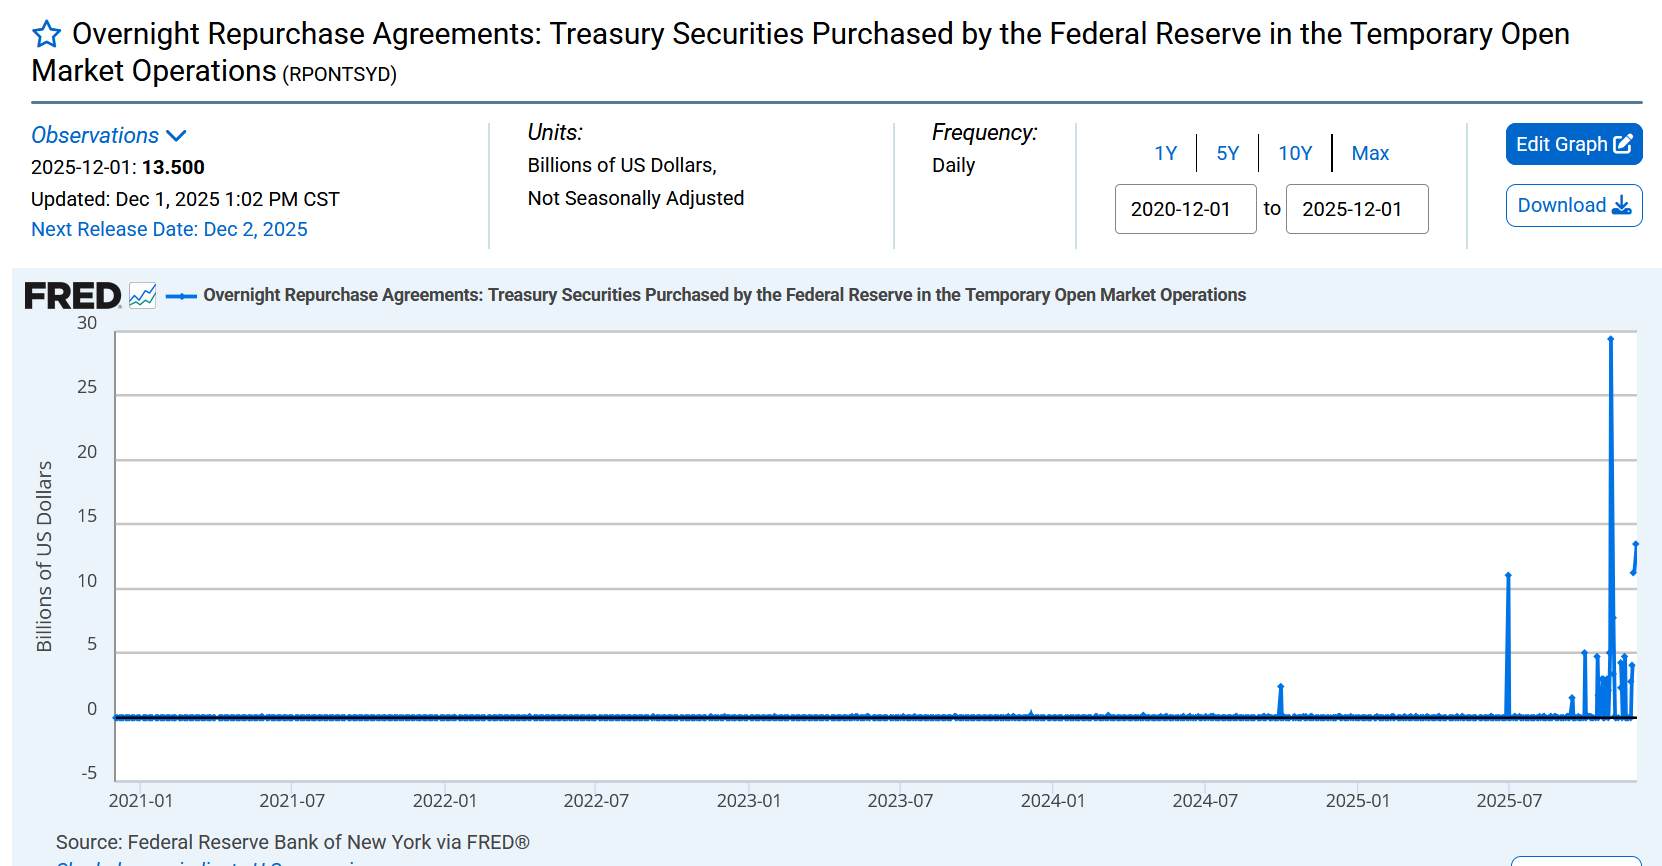Click the pencil icon in Edit Graph
The image size is (1662, 866).
[x=1622, y=144]
